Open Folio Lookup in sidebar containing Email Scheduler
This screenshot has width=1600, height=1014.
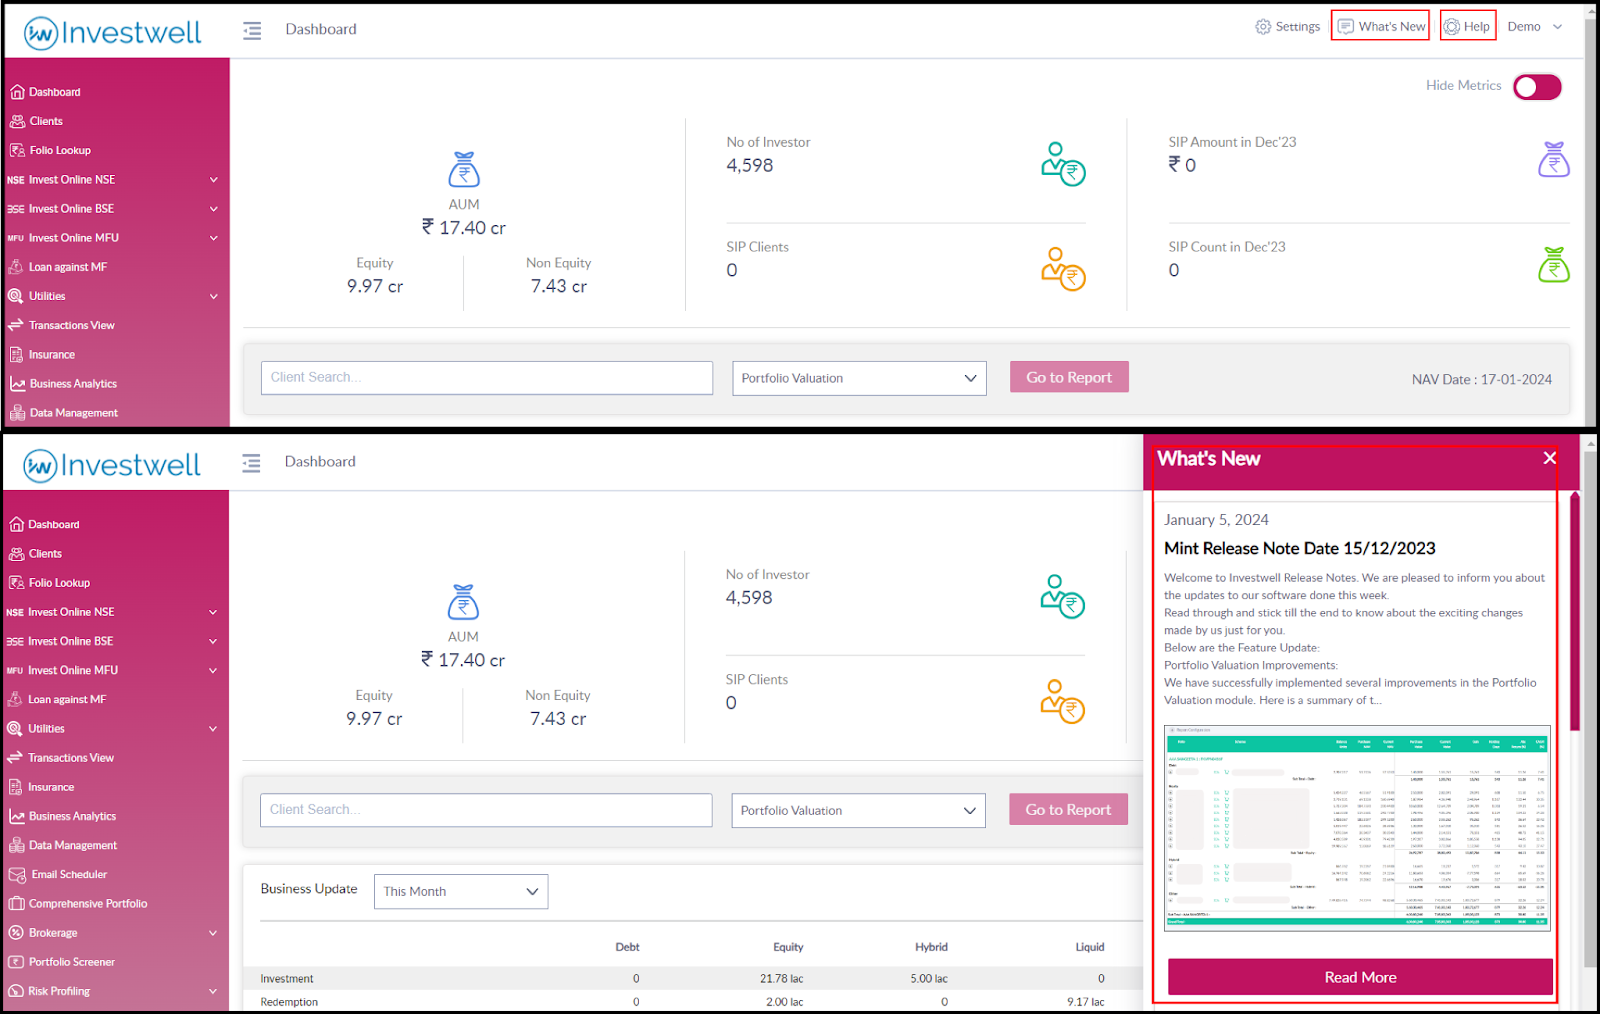[49, 582]
